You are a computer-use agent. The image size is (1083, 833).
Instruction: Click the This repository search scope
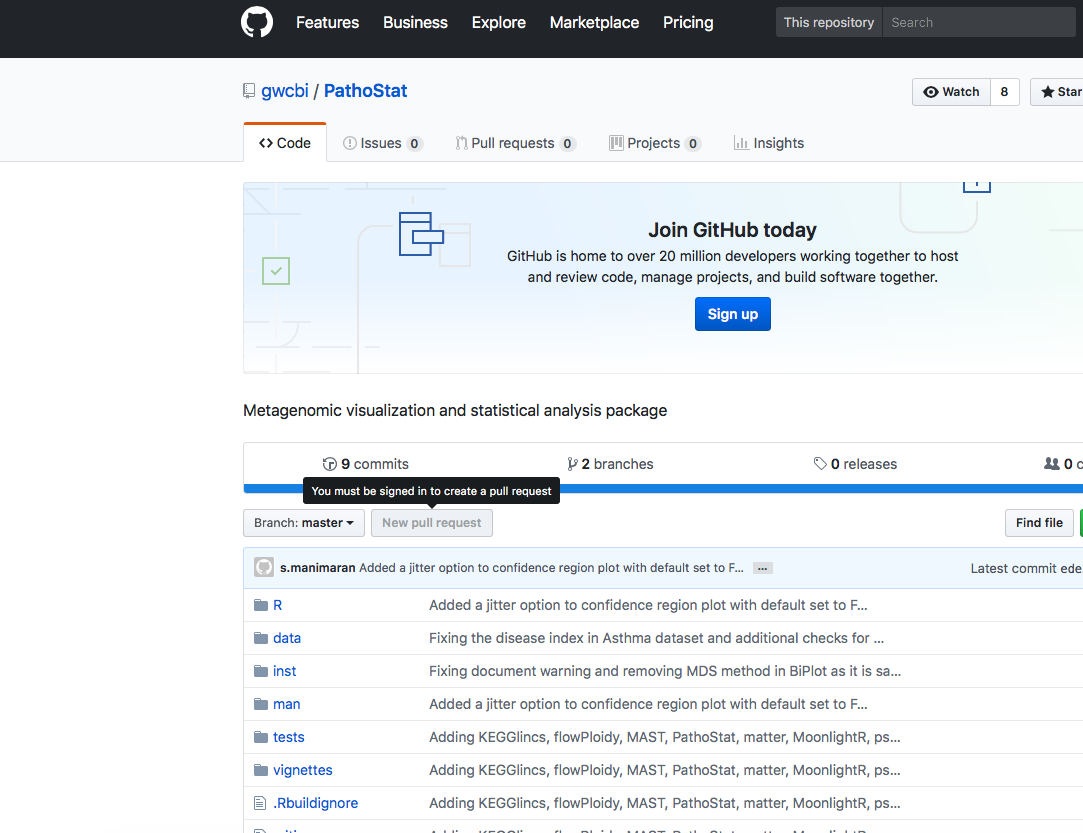[829, 22]
